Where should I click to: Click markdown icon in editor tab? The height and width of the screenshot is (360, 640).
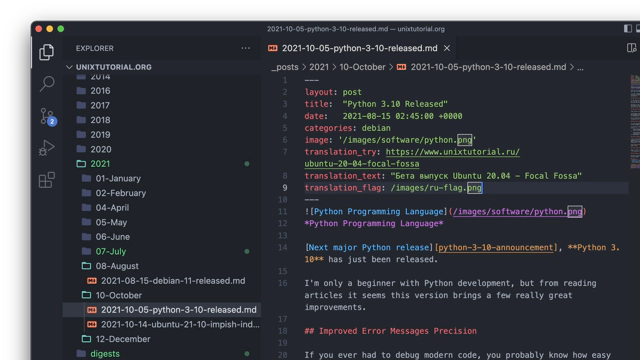coord(273,48)
